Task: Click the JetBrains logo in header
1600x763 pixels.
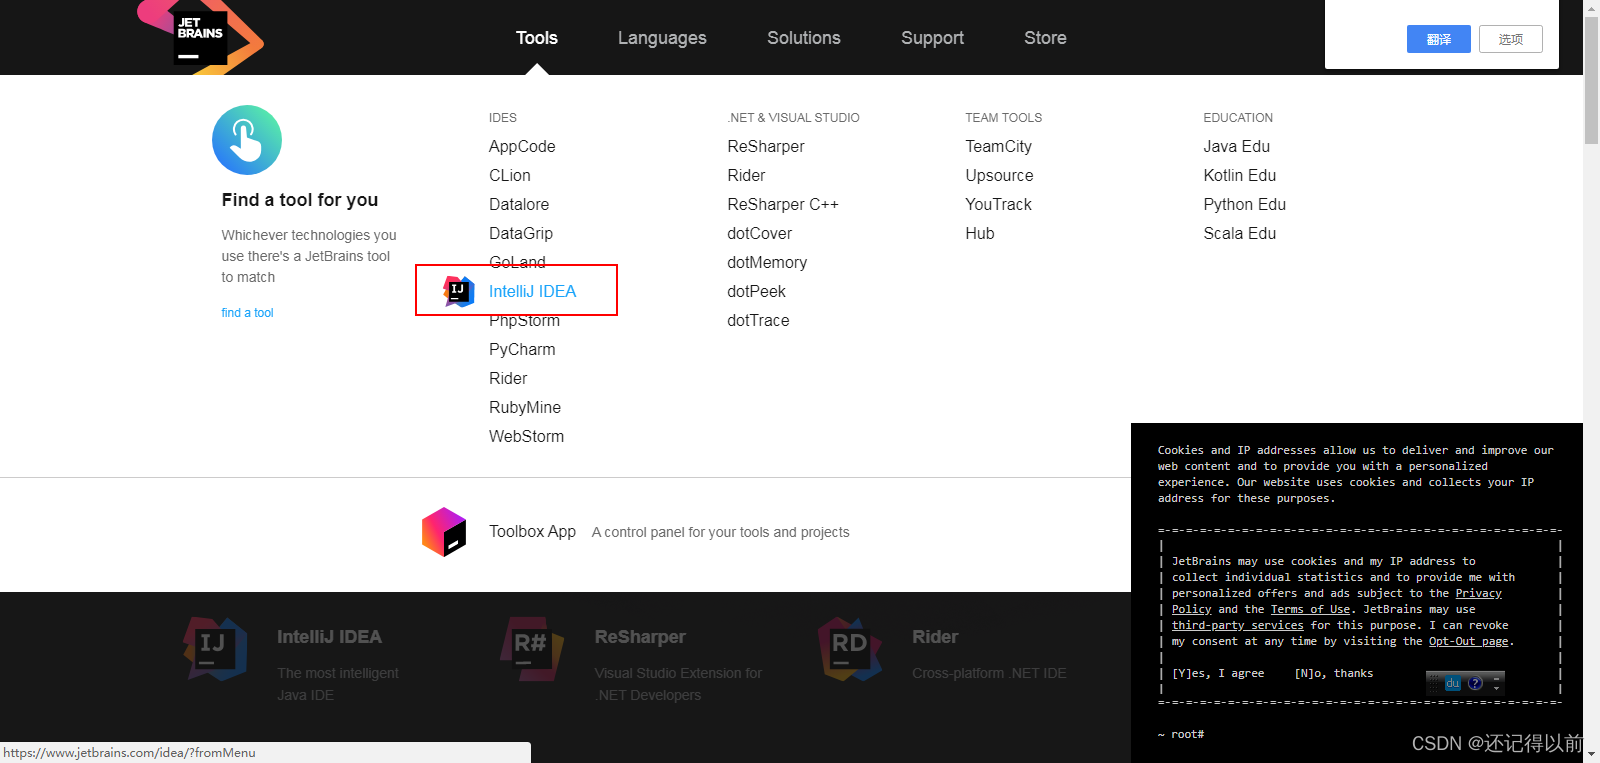Action: point(200,36)
